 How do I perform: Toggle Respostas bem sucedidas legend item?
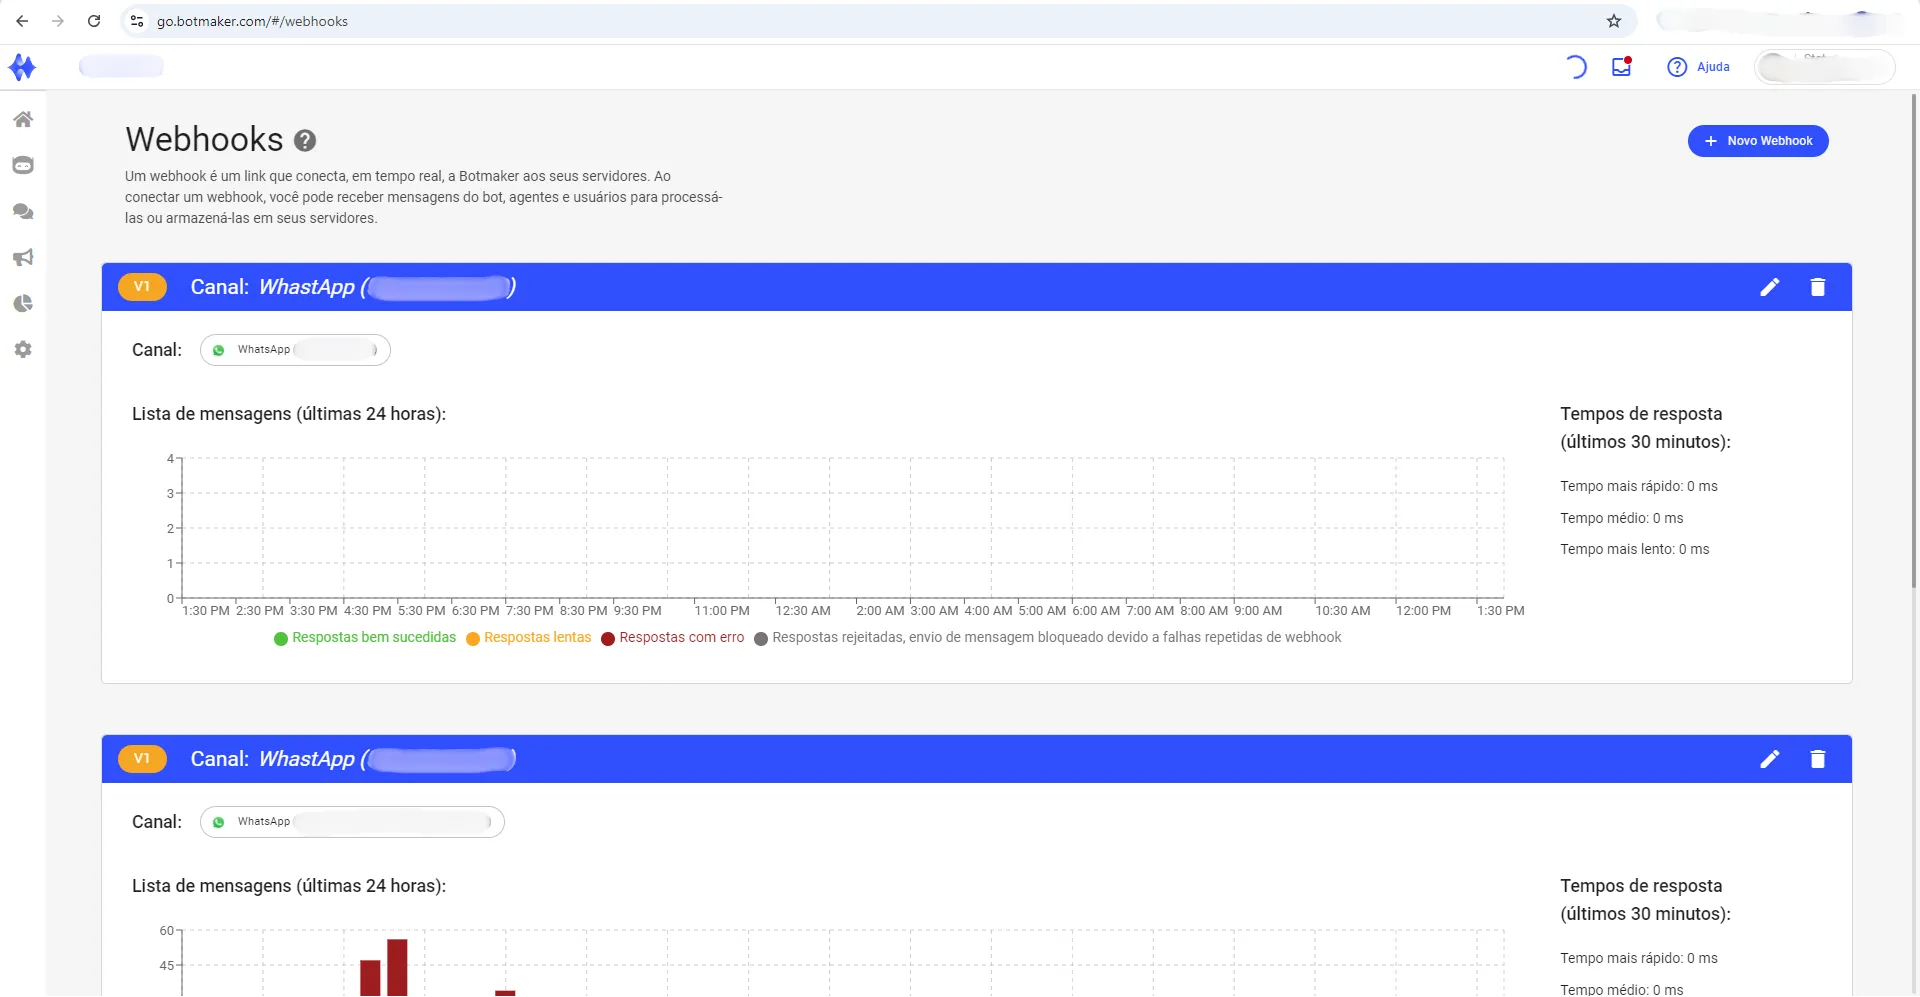coord(365,638)
